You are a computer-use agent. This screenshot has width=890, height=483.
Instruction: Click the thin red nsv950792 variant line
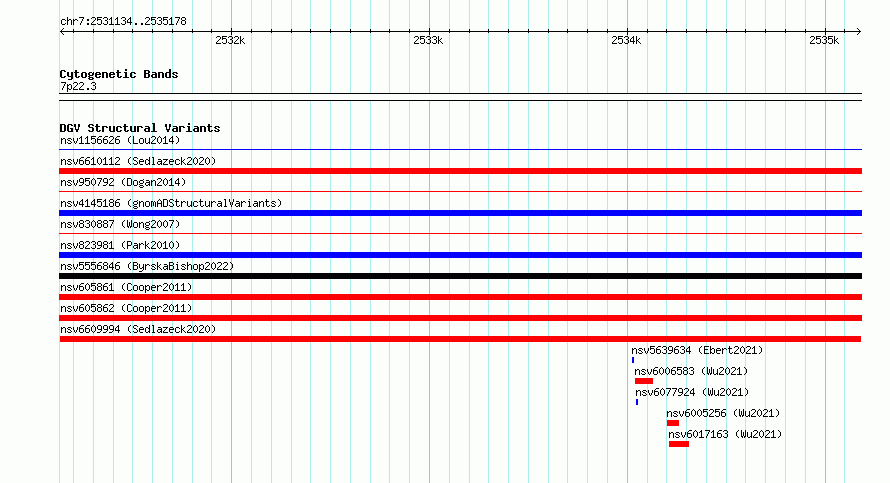coord(460,192)
